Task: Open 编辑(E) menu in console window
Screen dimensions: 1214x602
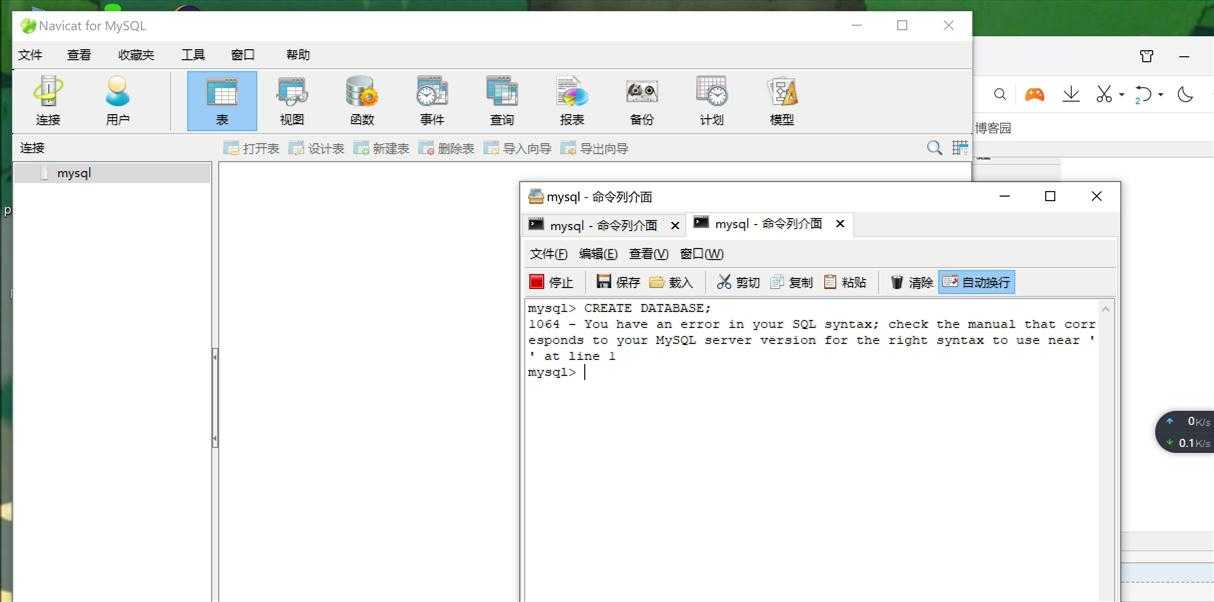Action: click(598, 254)
